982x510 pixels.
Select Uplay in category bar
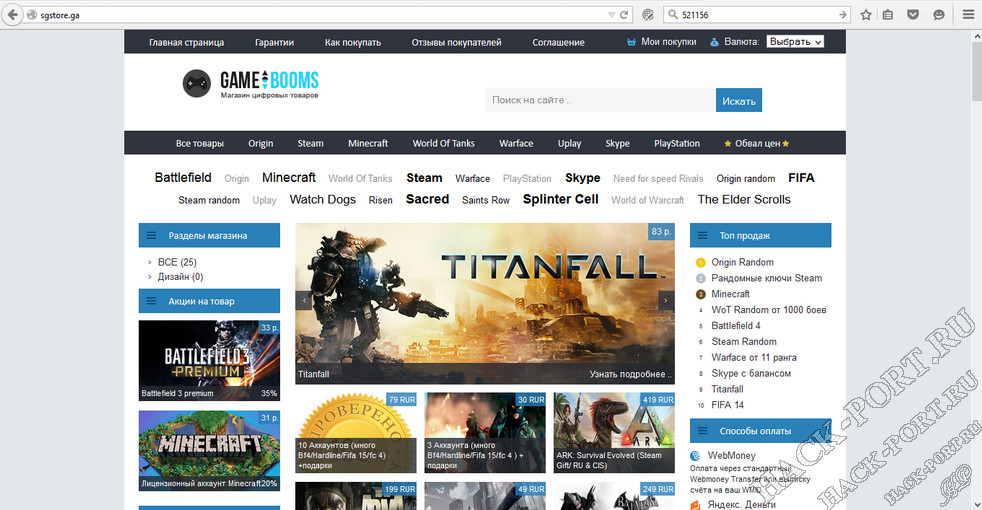[x=569, y=143]
